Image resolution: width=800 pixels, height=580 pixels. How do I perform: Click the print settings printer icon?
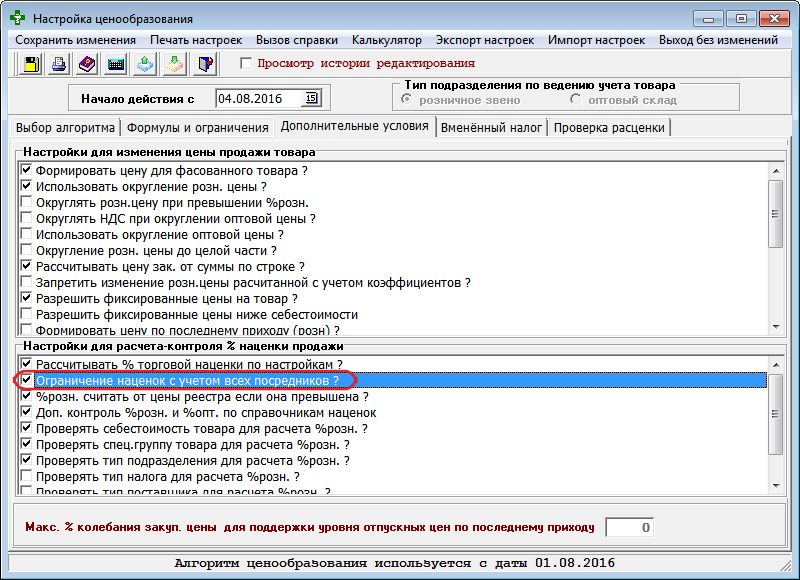click(59, 65)
